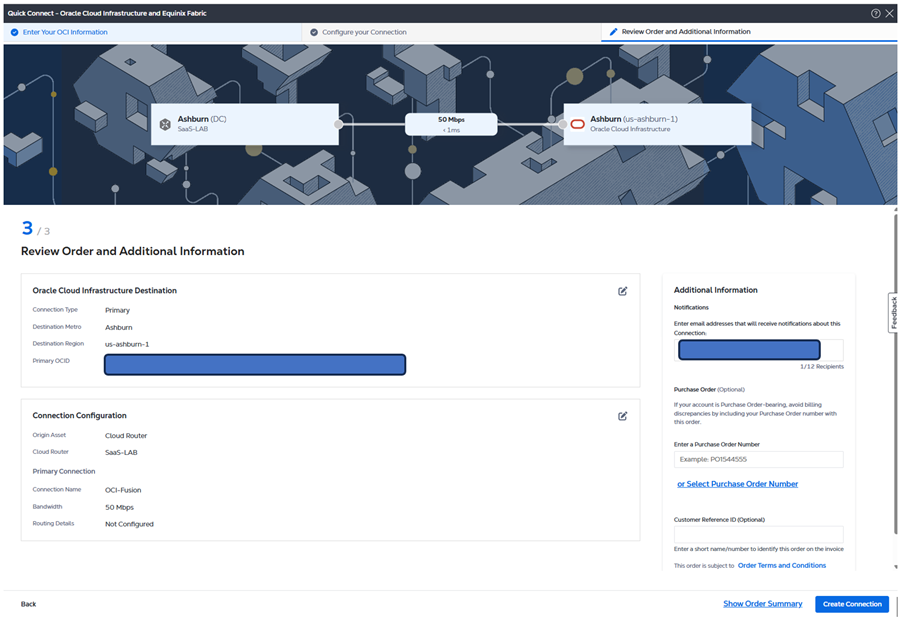
Task: Click the Back button
Action: click(28, 604)
